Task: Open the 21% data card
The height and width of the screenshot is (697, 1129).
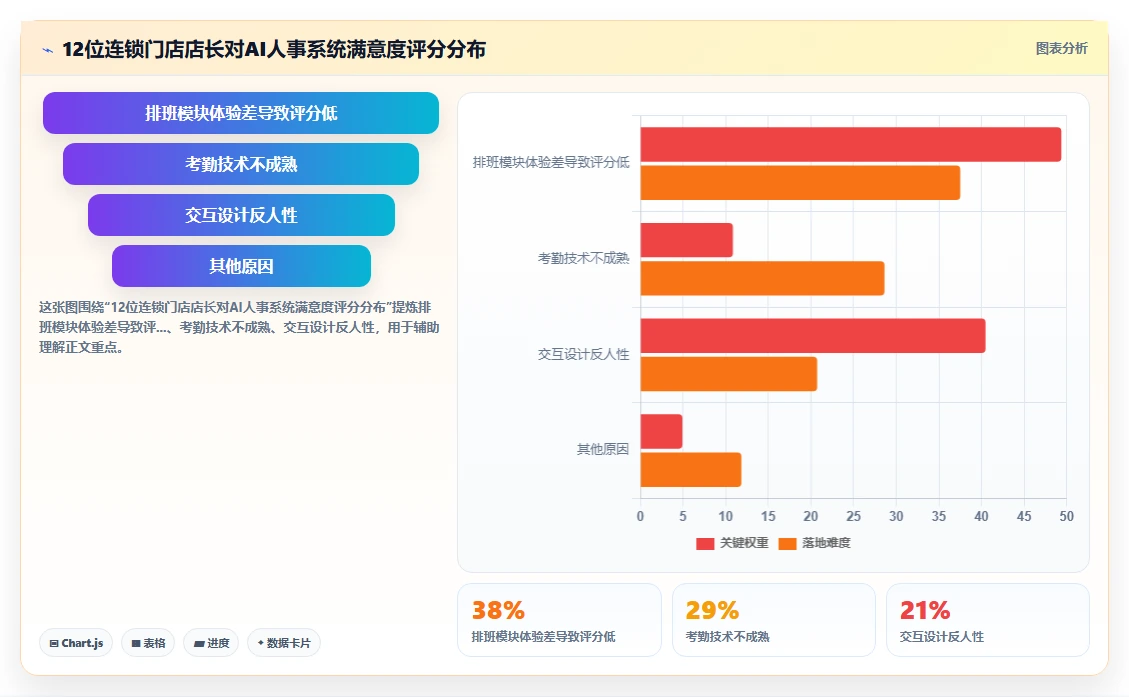Action: pos(987,620)
